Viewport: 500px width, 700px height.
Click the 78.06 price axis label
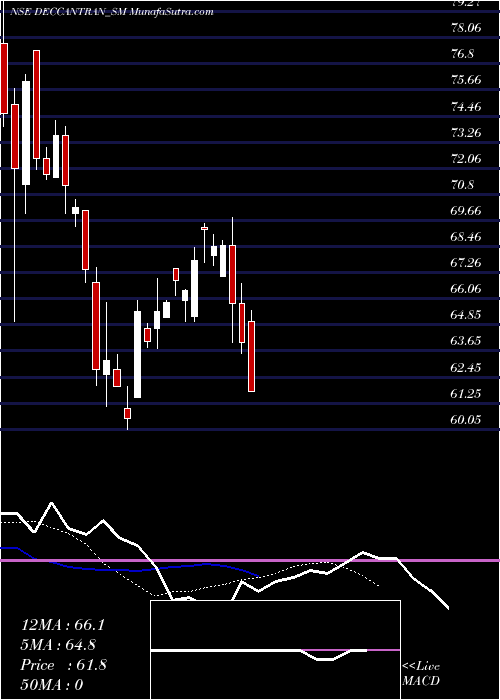pyautogui.click(x=466, y=28)
